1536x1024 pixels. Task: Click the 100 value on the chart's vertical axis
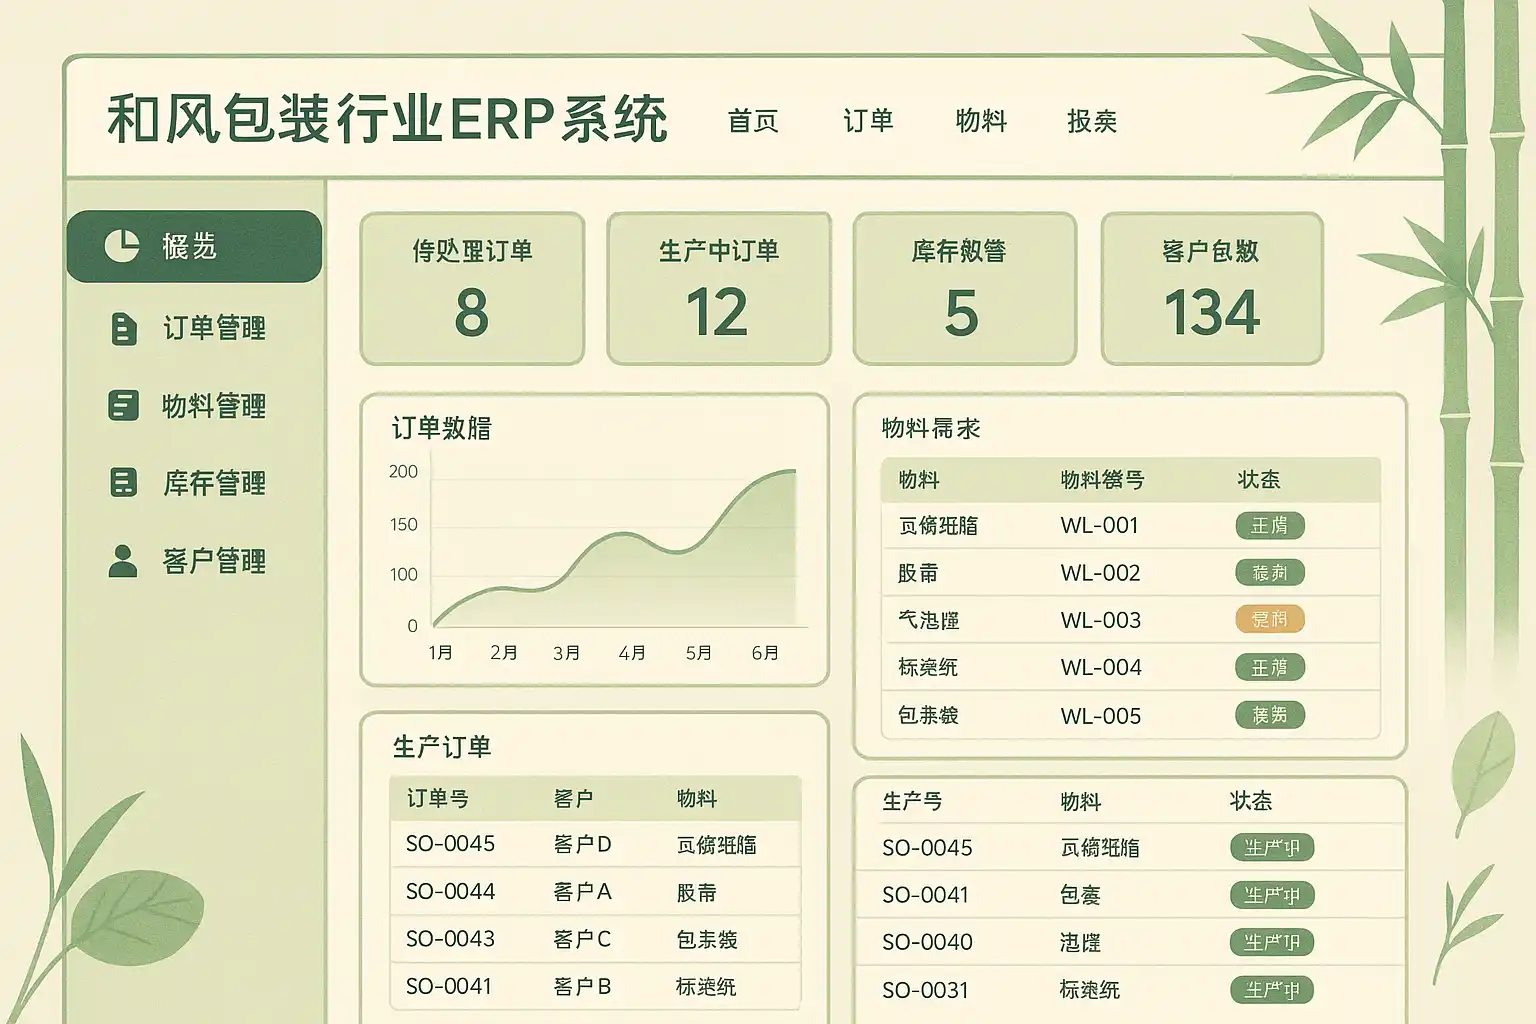[404, 575]
